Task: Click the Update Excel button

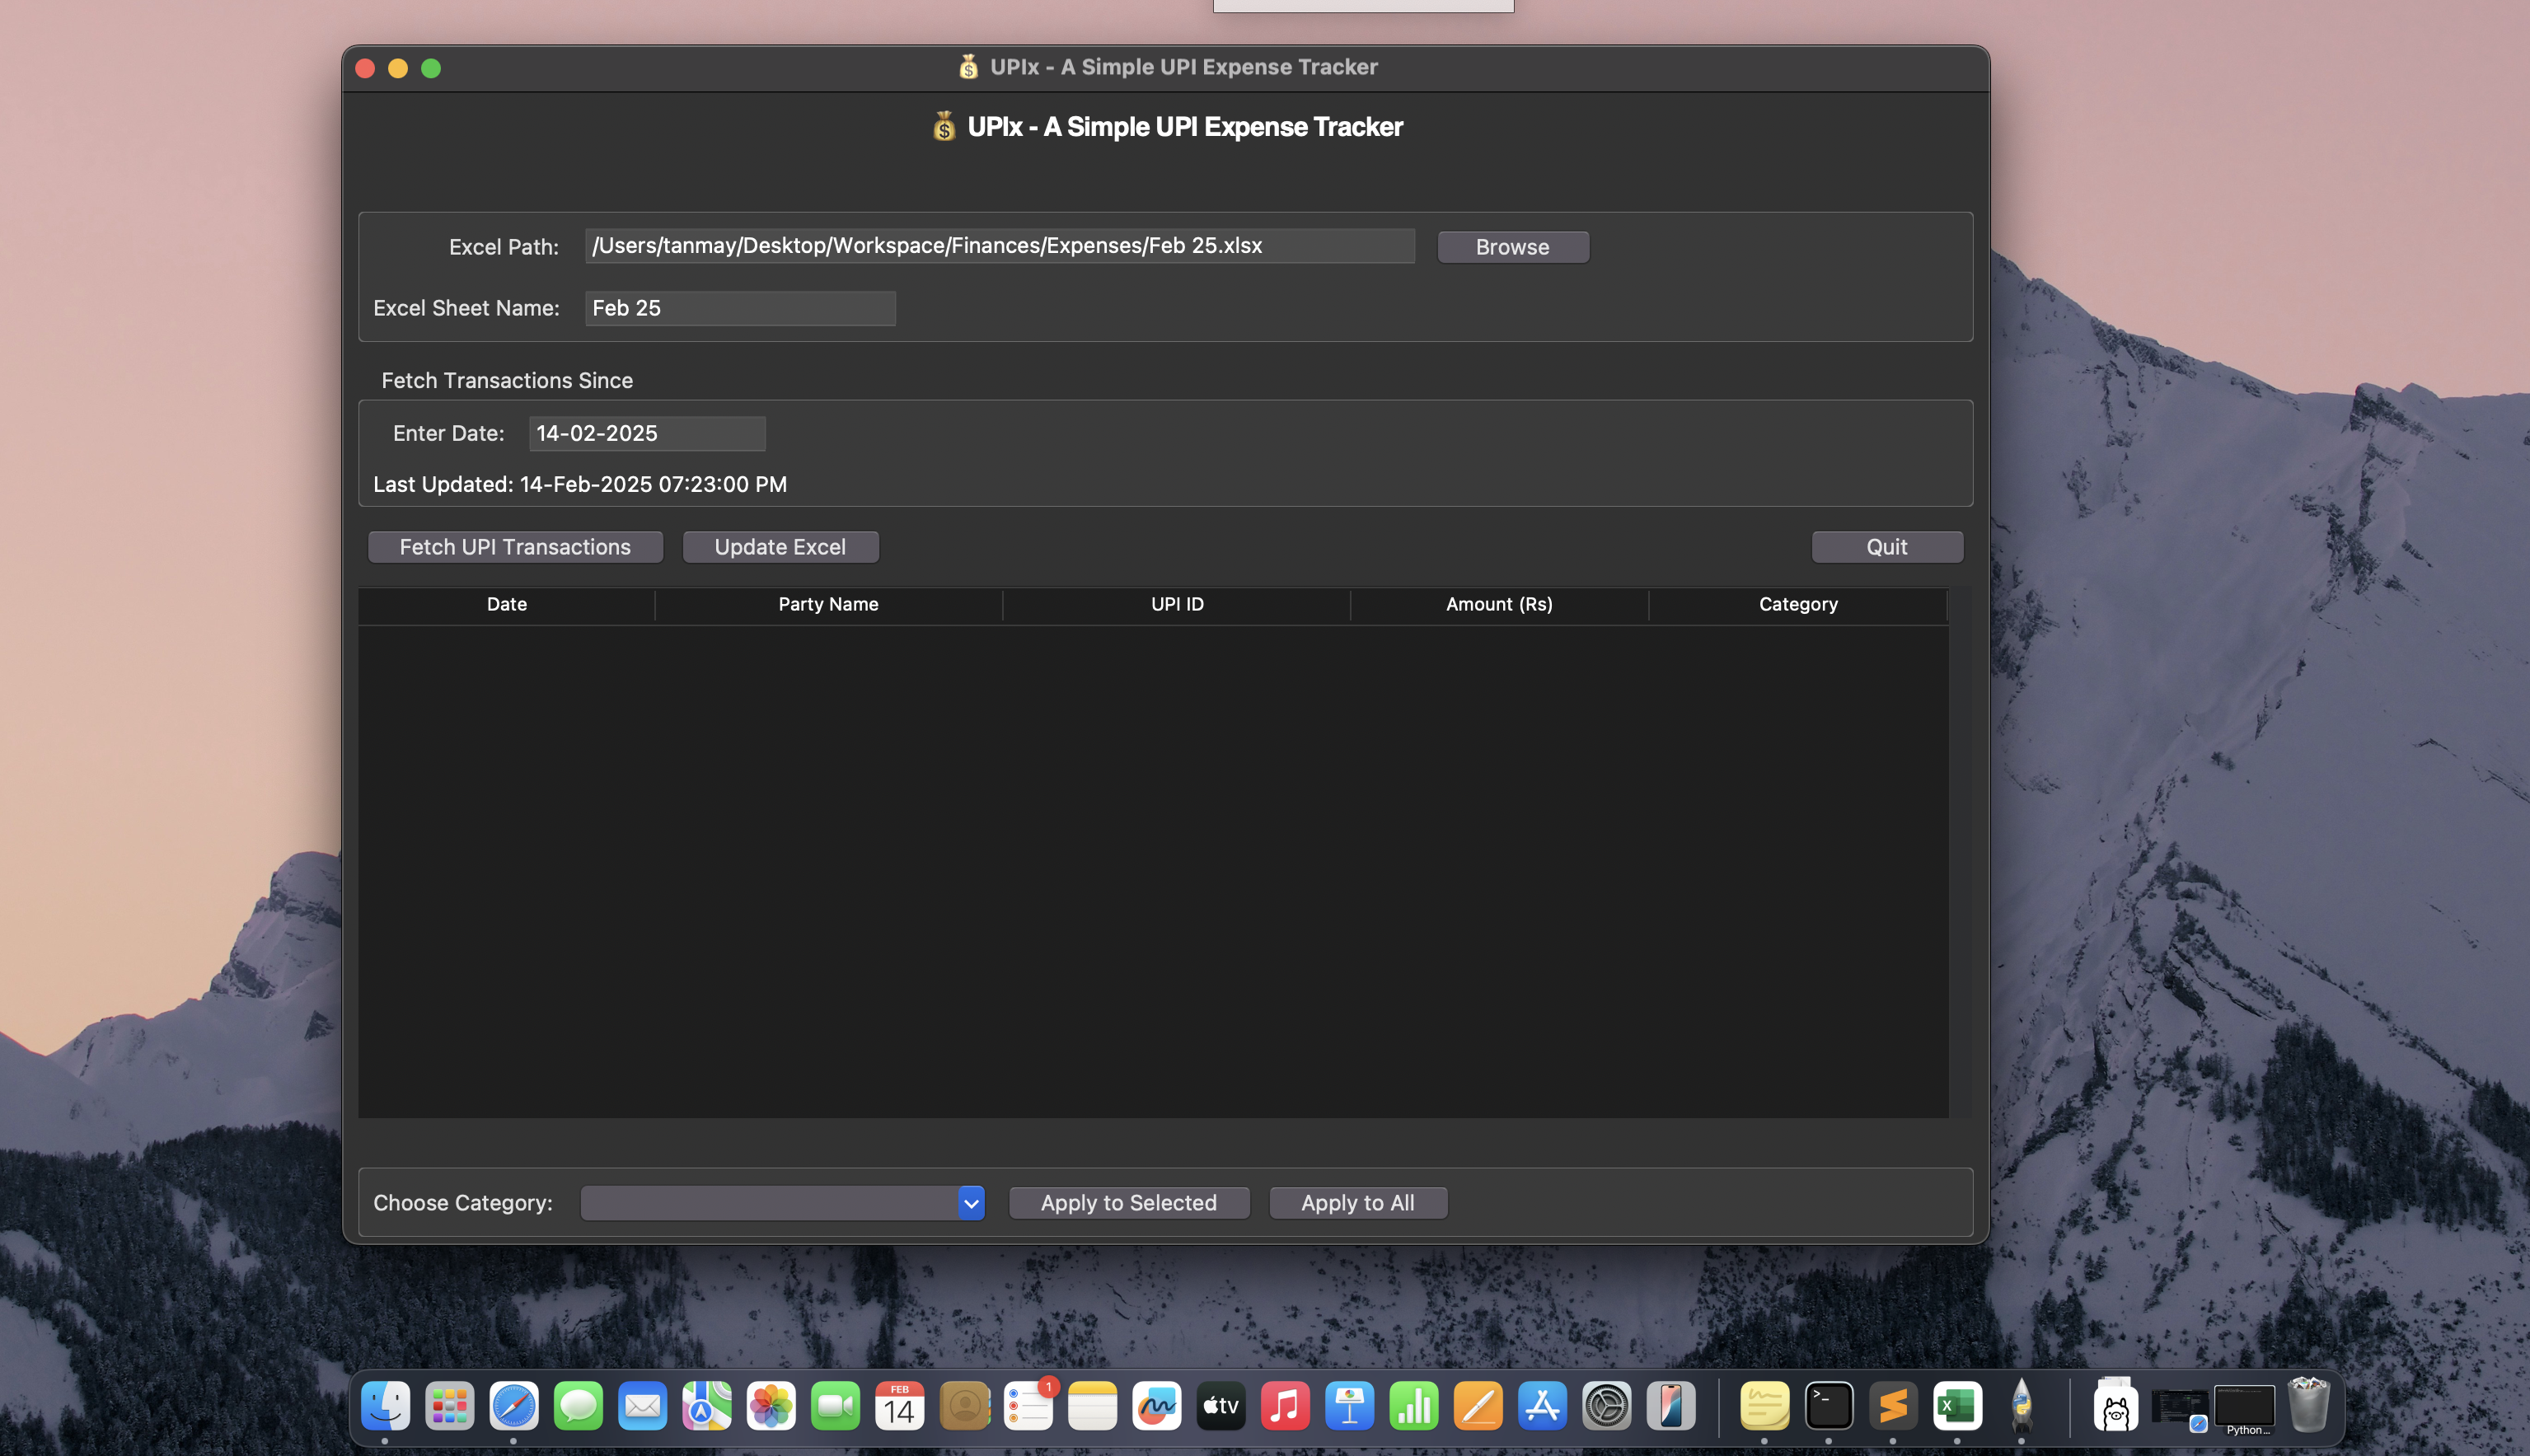Action: click(x=780, y=547)
